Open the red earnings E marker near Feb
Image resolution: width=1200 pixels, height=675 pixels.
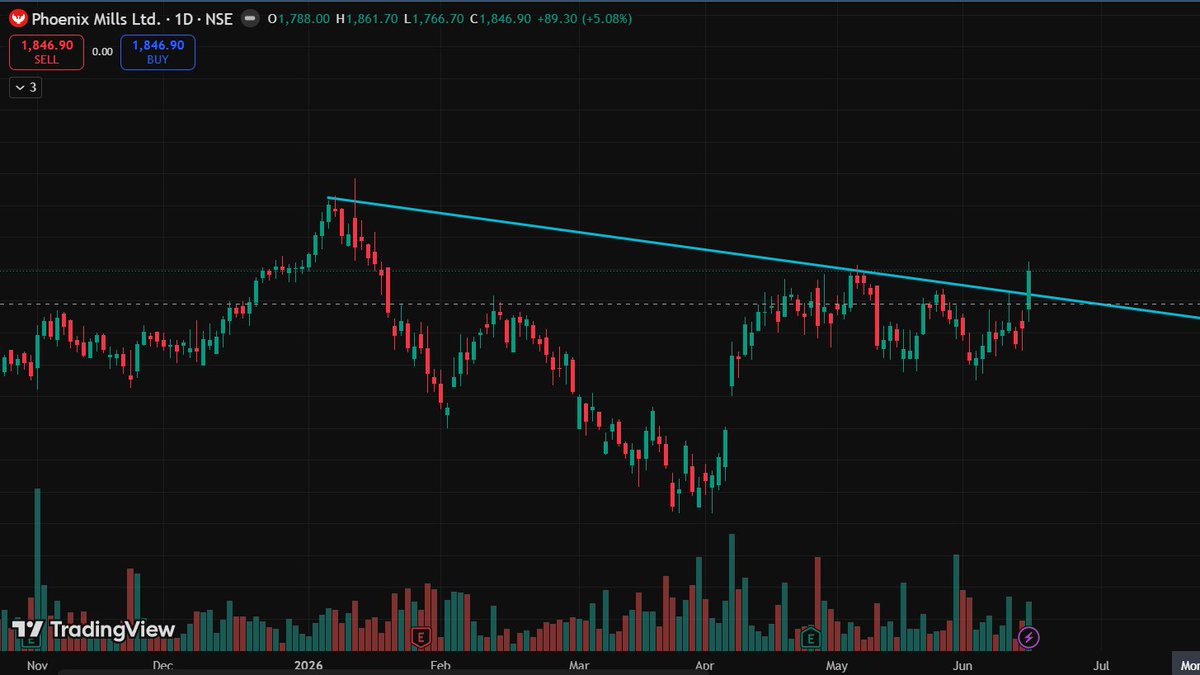(421, 636)
